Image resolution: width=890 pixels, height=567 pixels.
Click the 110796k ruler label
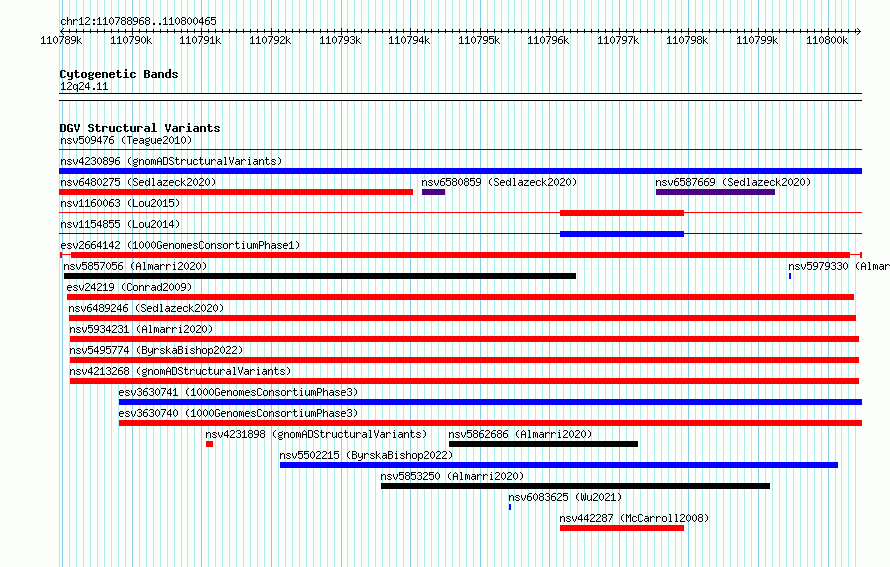coord(548,40)
